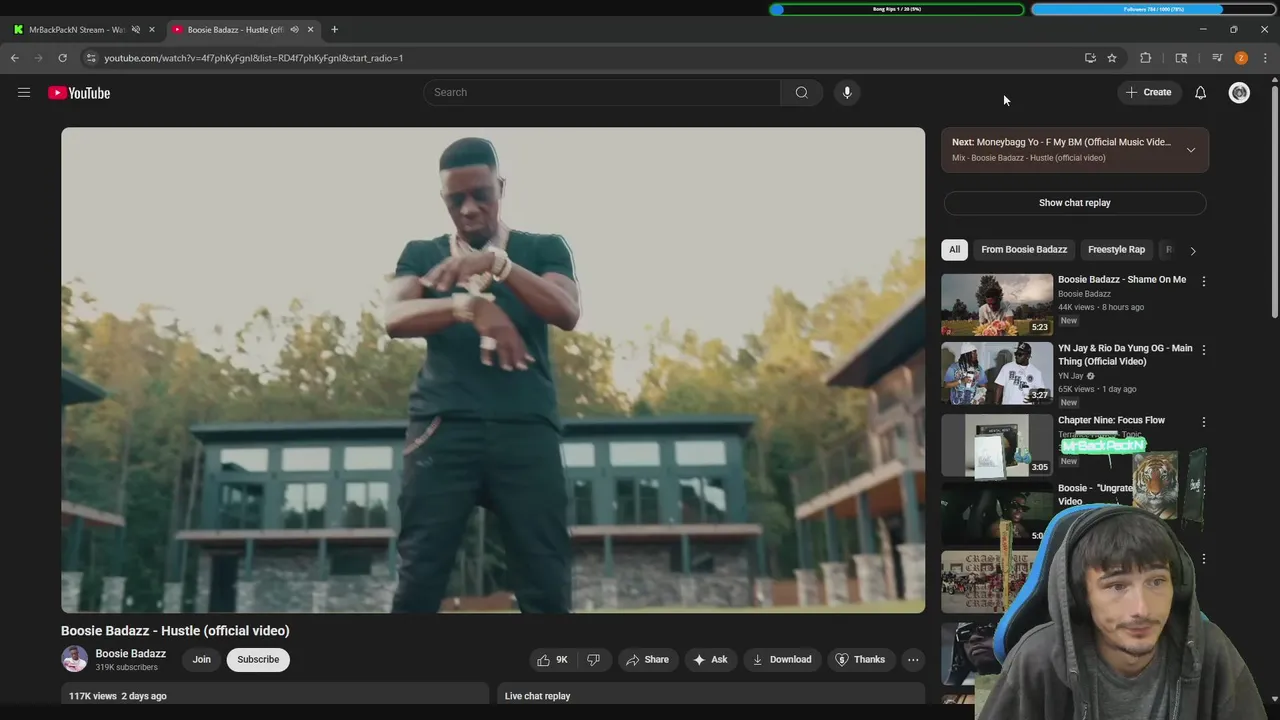Open options for Chapter Nine: Focus Flow
Viewport: 1280px width, 720px height.
click(x=1203, y=422)
